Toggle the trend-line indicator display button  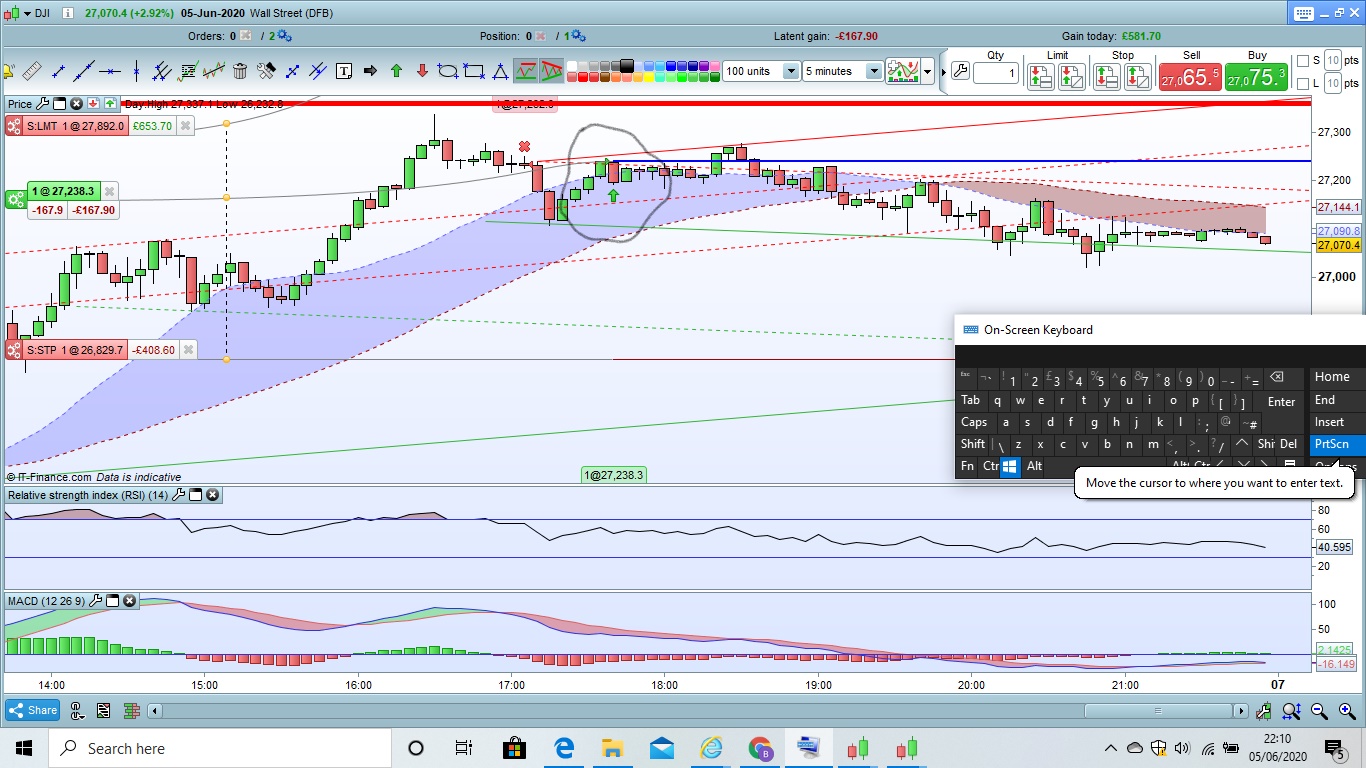525,71
